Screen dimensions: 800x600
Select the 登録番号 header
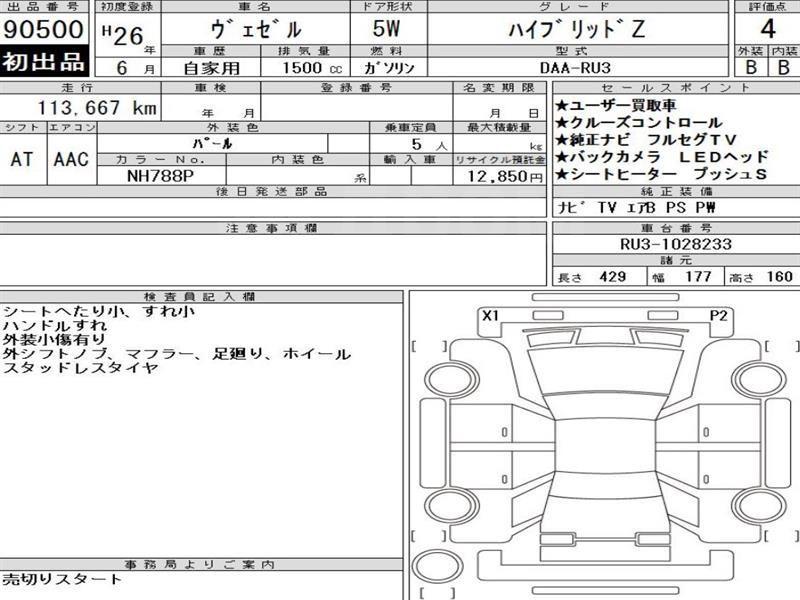pos(357,87)
